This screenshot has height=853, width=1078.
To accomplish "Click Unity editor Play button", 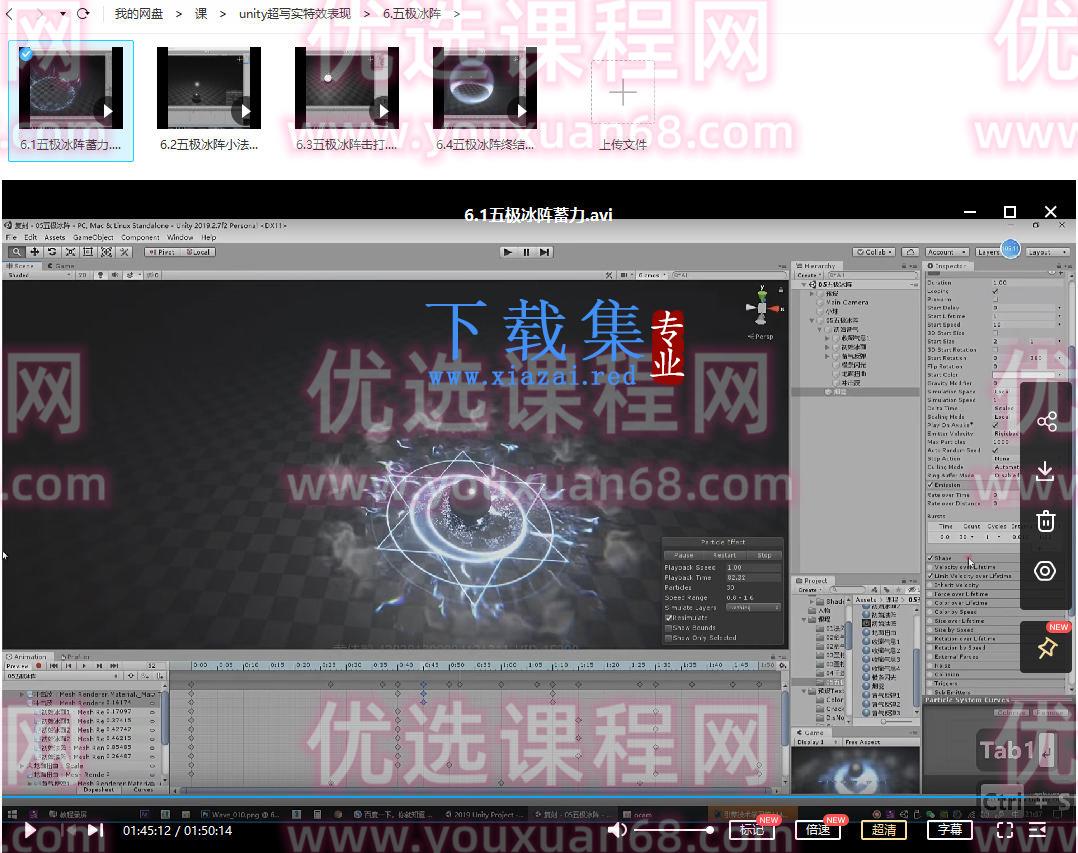I will pos(508,252).
